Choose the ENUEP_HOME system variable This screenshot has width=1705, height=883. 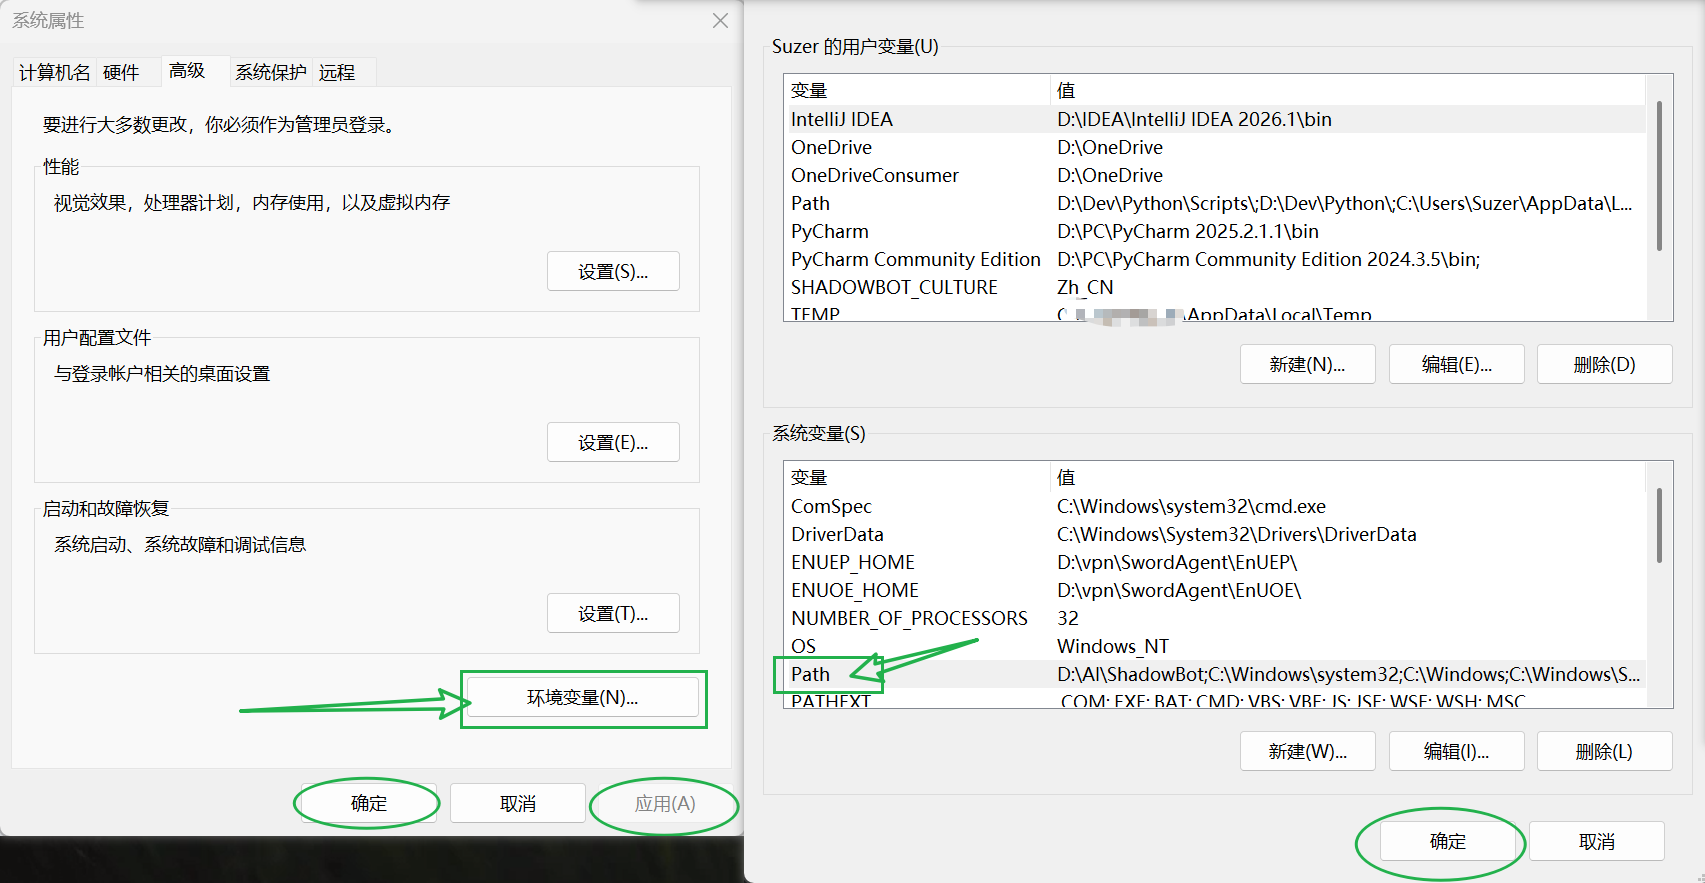click(x=1215, y=562)
